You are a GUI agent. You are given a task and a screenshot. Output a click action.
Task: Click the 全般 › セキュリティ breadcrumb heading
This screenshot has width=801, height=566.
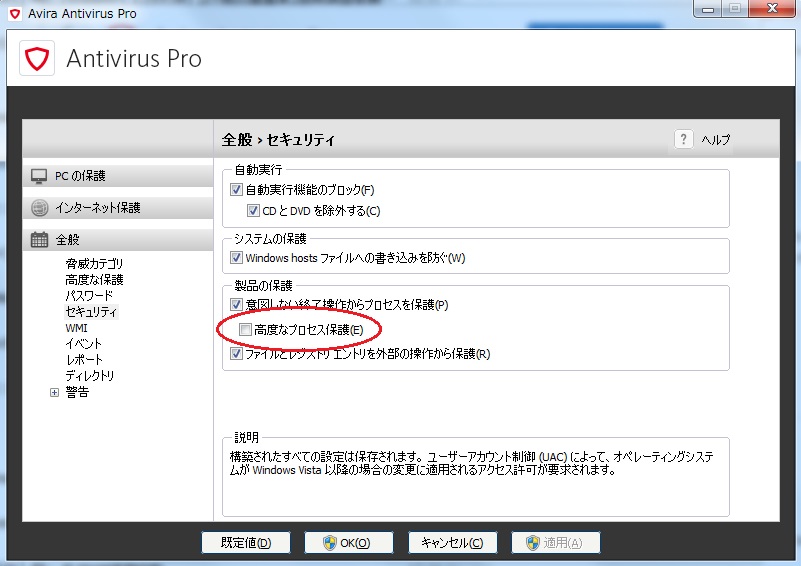coord(278,139)
